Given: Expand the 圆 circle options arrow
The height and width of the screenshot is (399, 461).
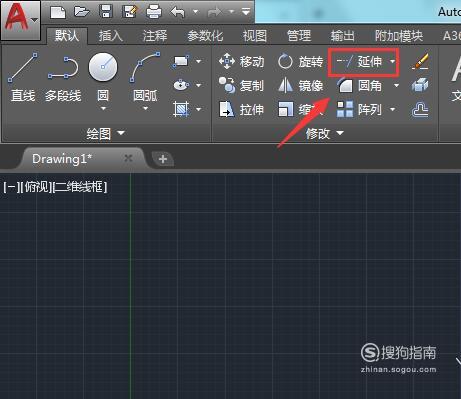Looking at the screenshot, I should click(x=103, y=108).
